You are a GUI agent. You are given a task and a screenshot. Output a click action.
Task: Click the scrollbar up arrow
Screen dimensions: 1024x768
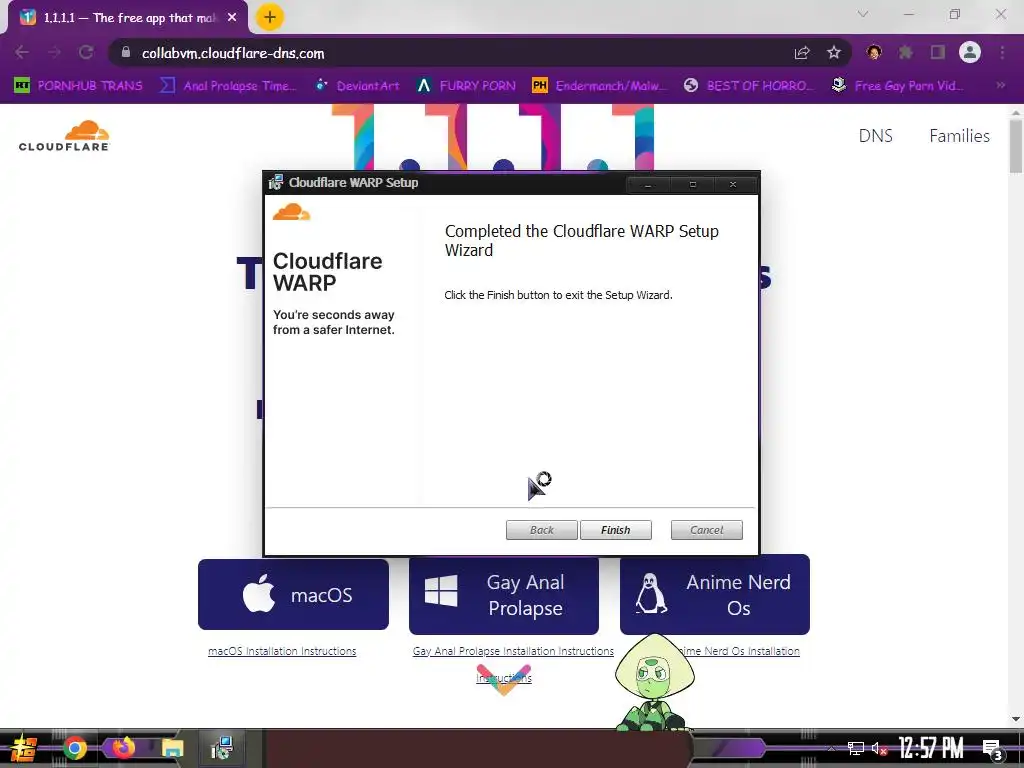(1016, 112)
